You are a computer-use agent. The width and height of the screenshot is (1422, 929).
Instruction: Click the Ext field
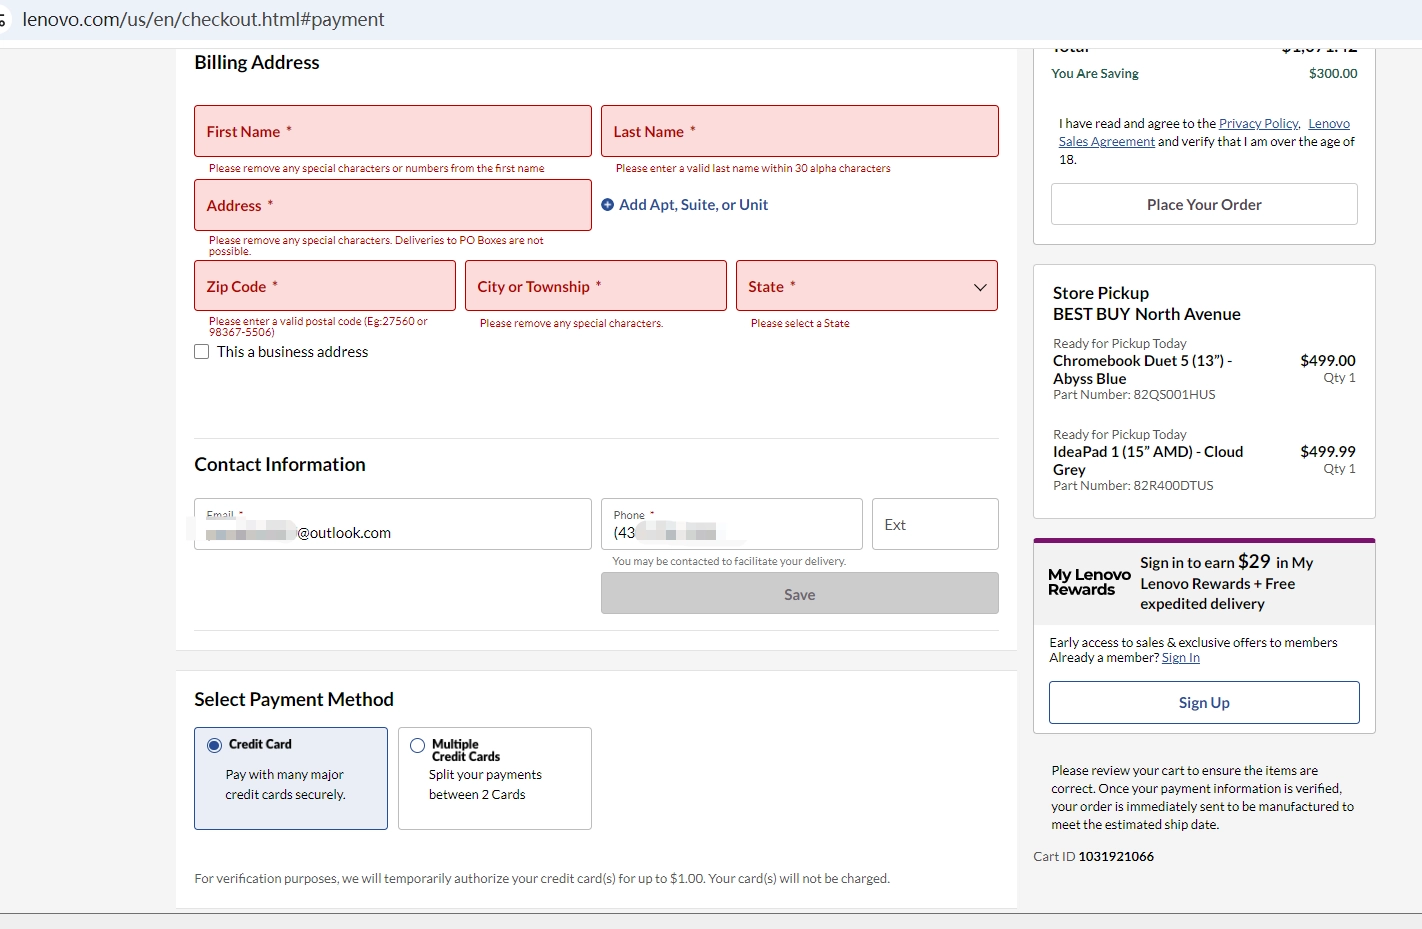935,524
